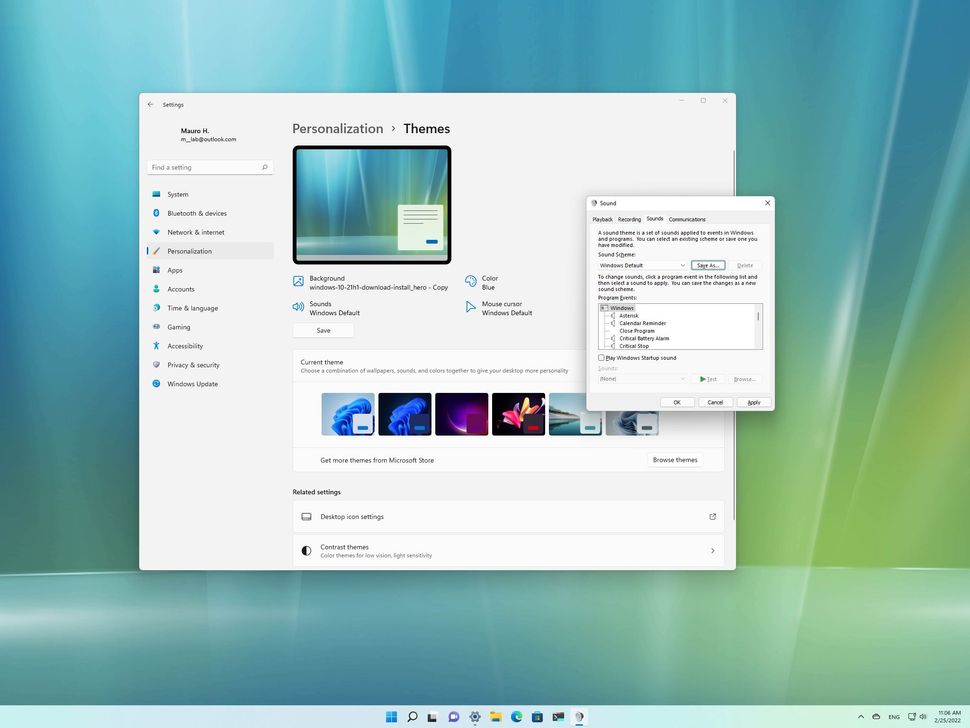
Task: Open the Sounds dropdown showing (None)
Action: tap(642, 378)
